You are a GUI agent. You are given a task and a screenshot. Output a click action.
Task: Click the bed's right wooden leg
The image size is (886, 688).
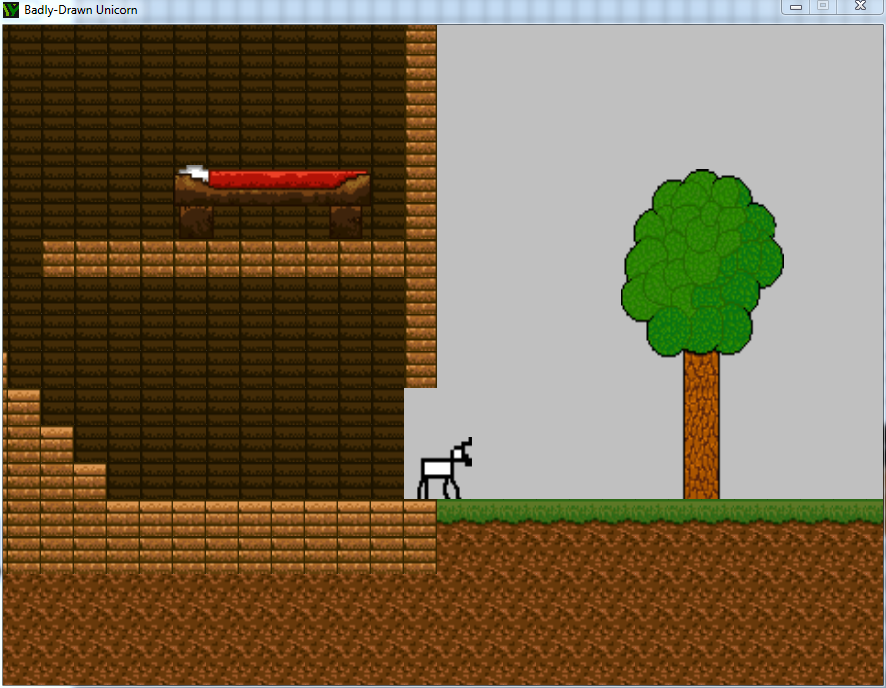click(x=346, y=221)
